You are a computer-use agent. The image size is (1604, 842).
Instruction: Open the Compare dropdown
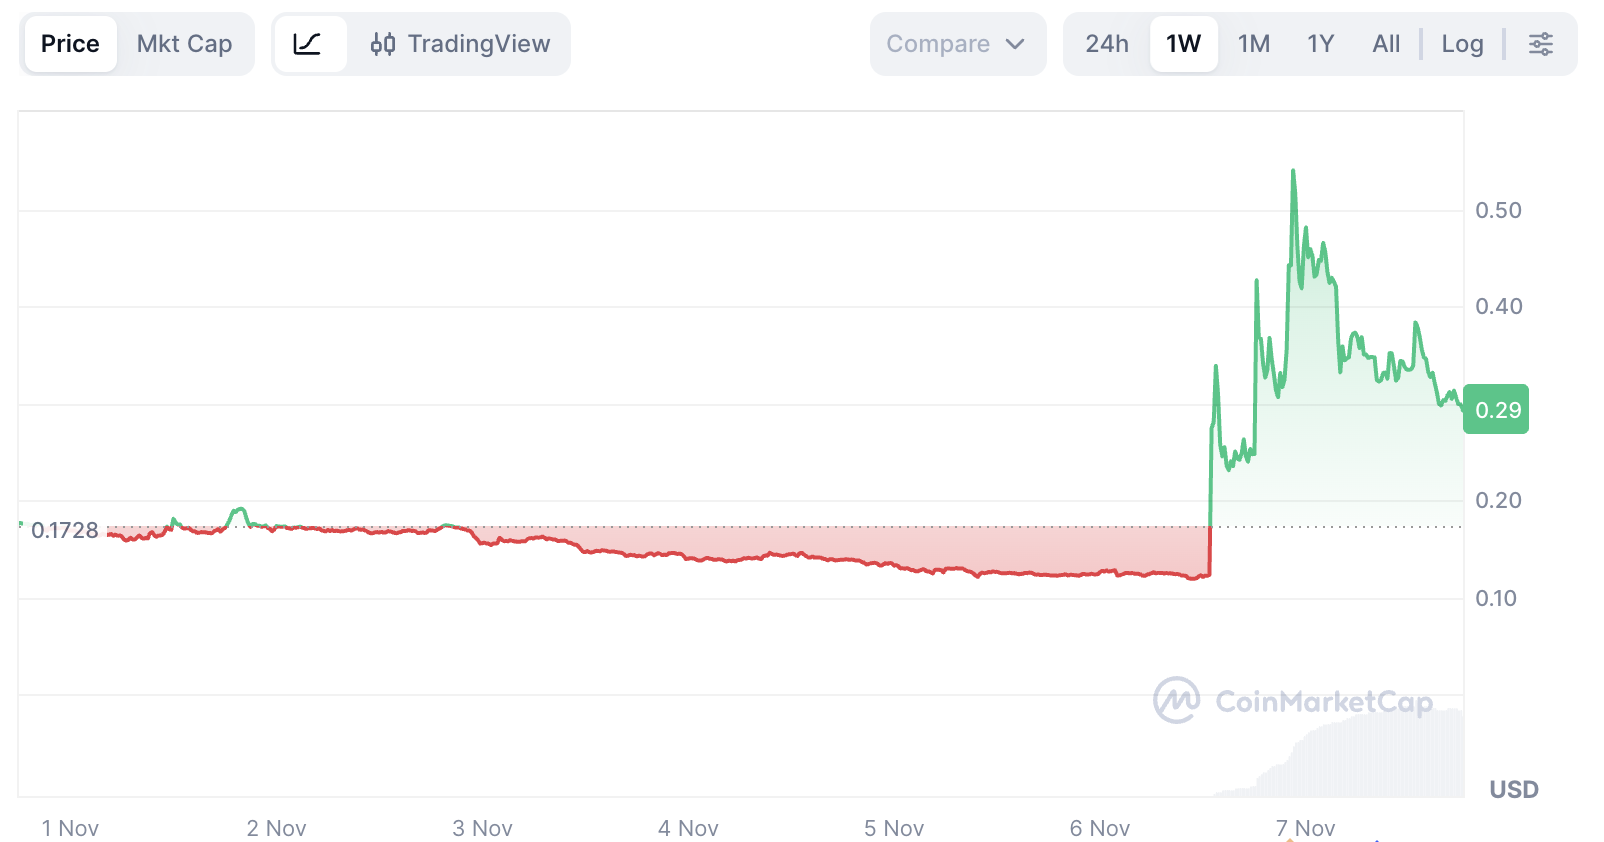(x=957, y=43)
